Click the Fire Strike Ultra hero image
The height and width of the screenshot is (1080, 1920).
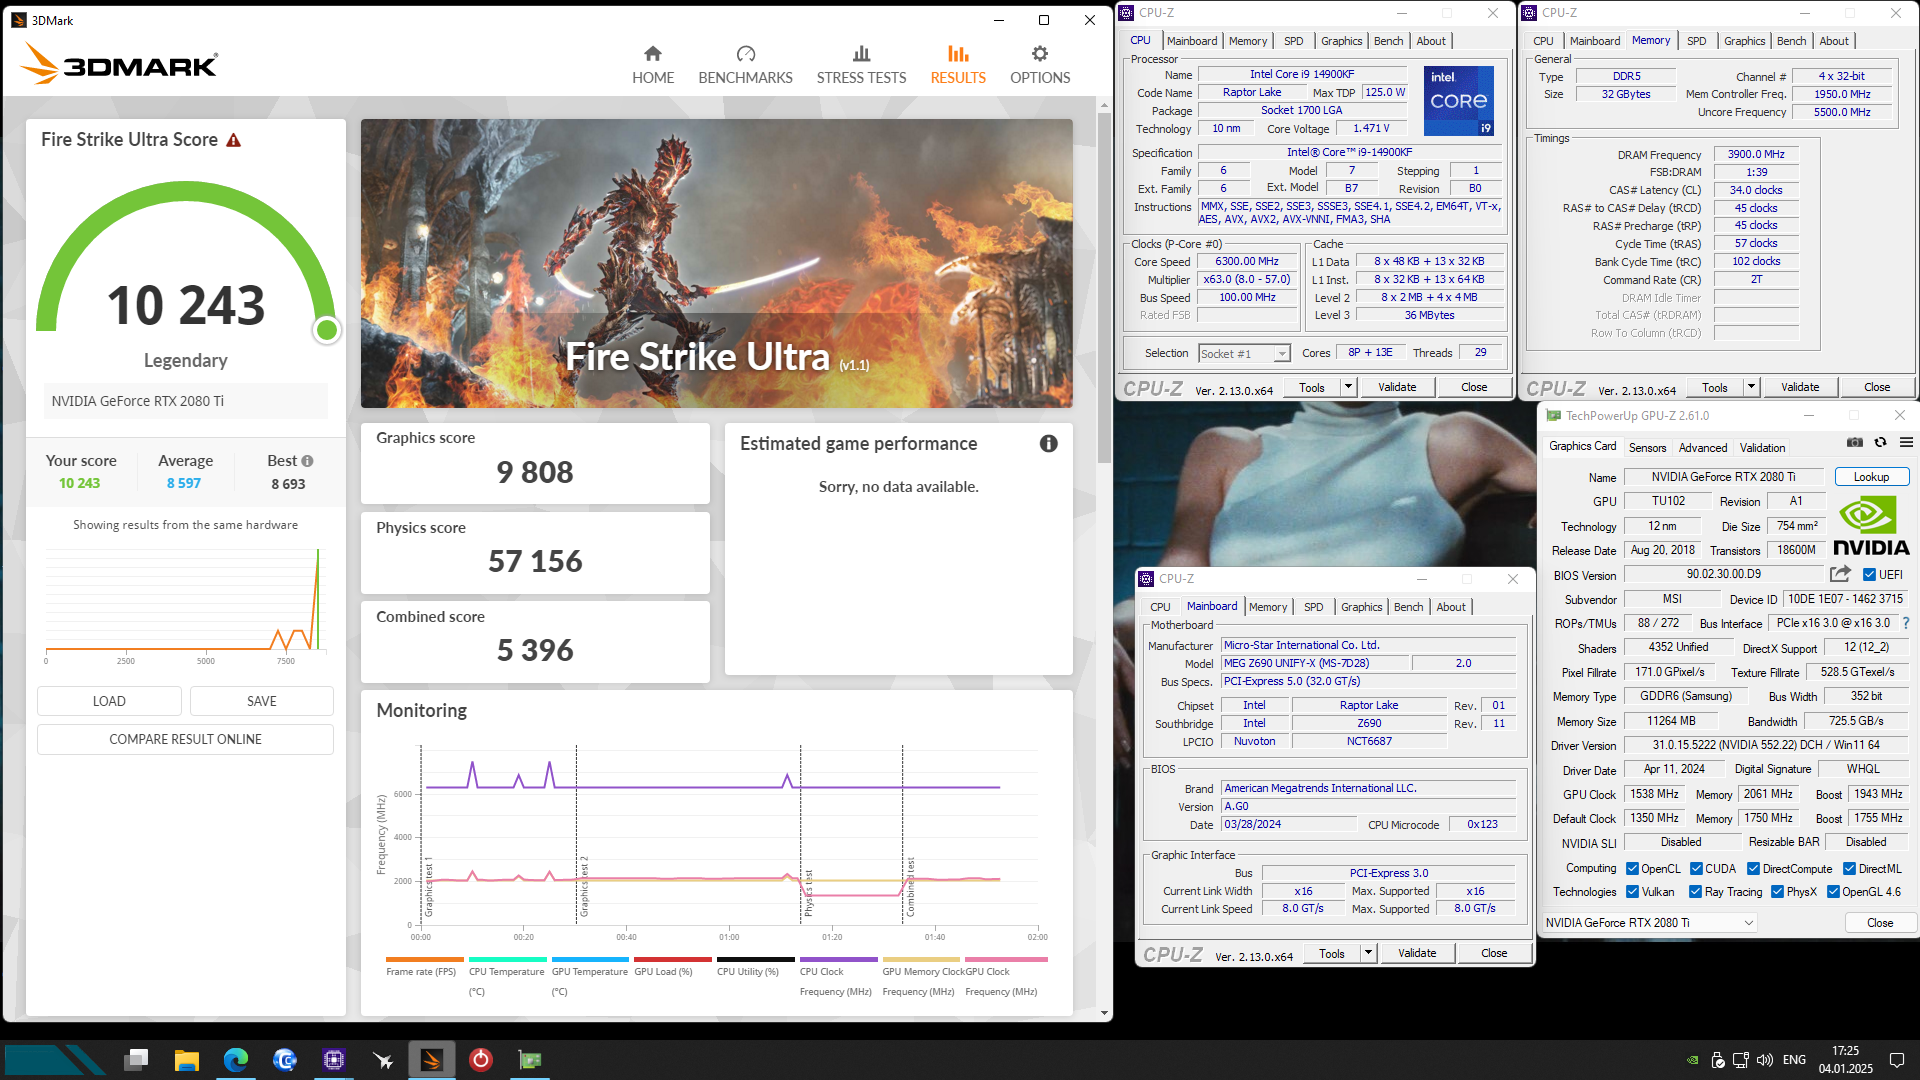pyautogui.click(x=716, y=264)
